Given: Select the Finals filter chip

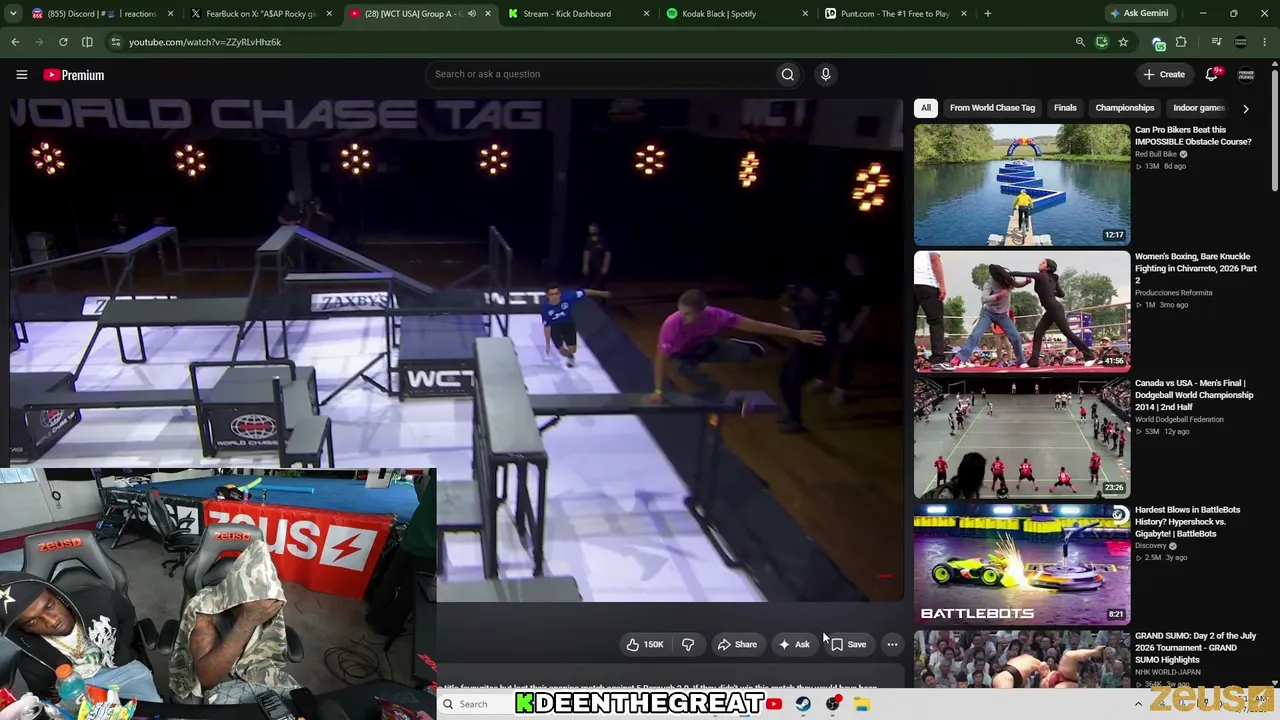Looking at the screenshot, I should 1065,108.
